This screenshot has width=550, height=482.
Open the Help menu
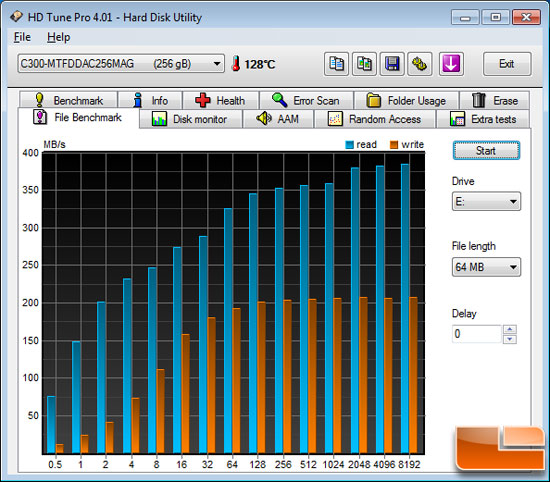click(59, 37)
